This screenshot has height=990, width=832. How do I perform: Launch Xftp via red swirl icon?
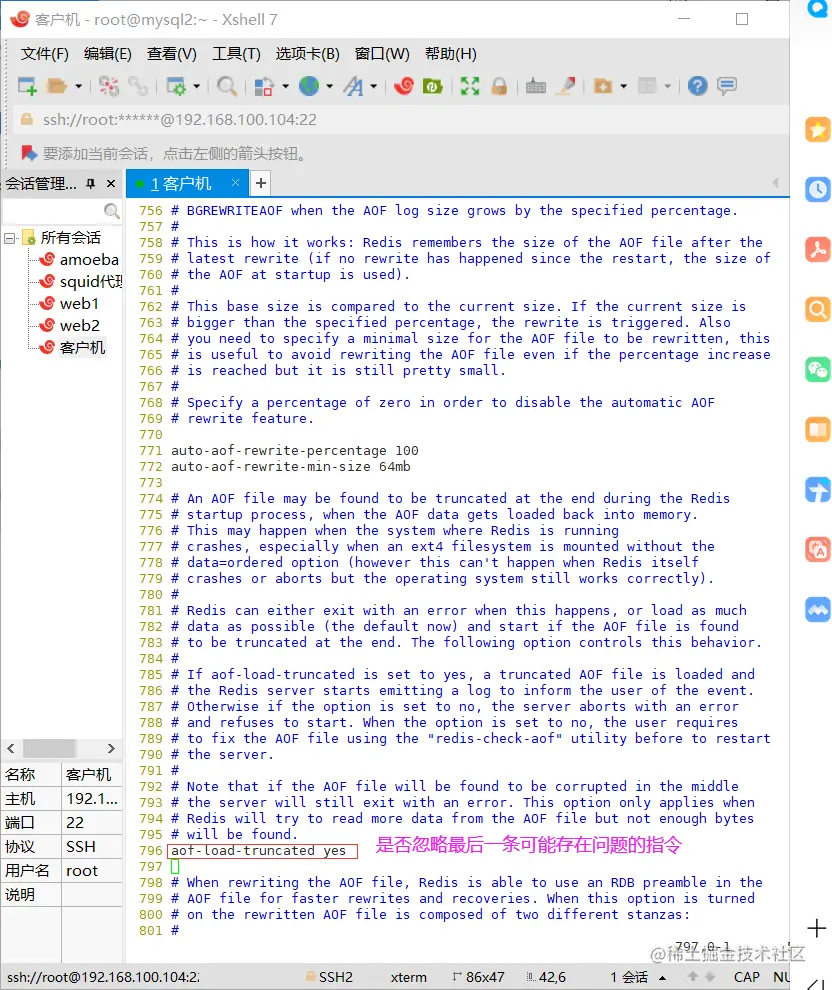point(403,85)
